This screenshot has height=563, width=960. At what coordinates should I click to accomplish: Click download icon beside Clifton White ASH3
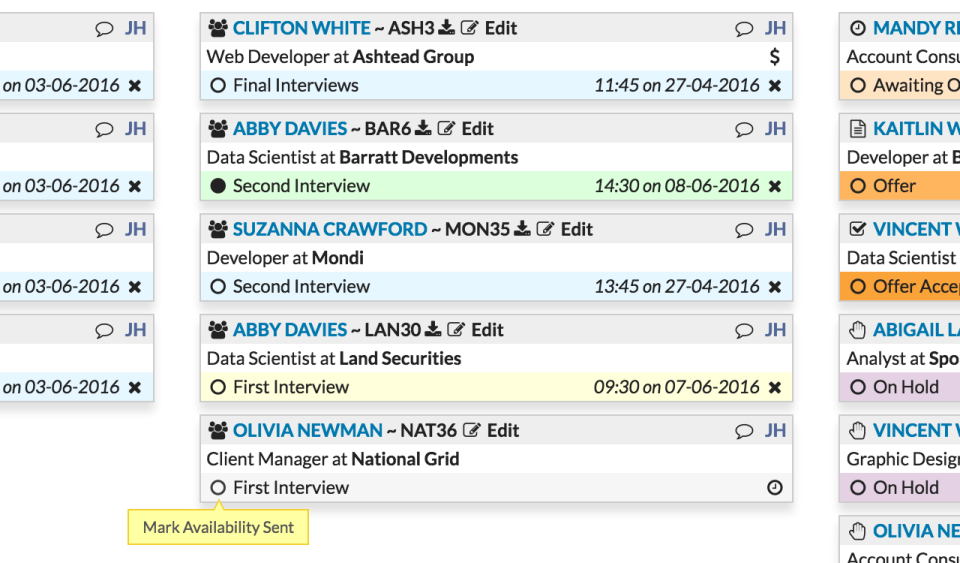pos(447,28)
